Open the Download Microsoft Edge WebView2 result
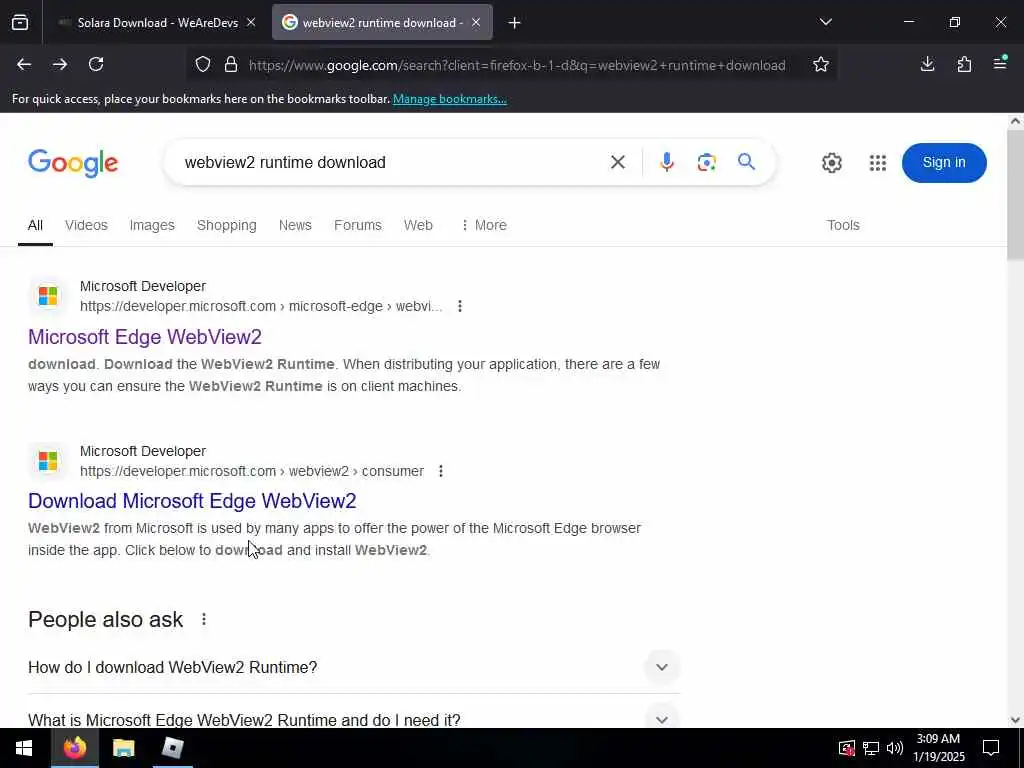The height and width of the screenshot is (768, 1024). (192, 501)
